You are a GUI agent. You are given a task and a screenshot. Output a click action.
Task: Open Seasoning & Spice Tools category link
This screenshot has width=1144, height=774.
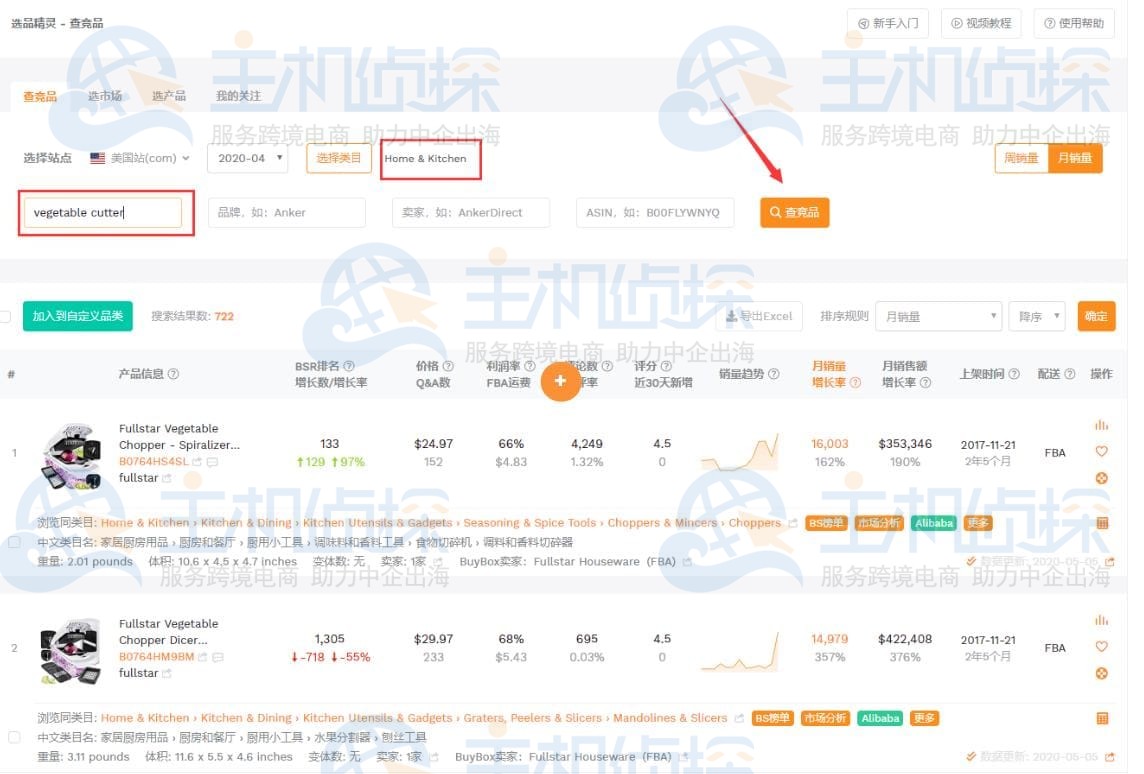coord(530,523)
